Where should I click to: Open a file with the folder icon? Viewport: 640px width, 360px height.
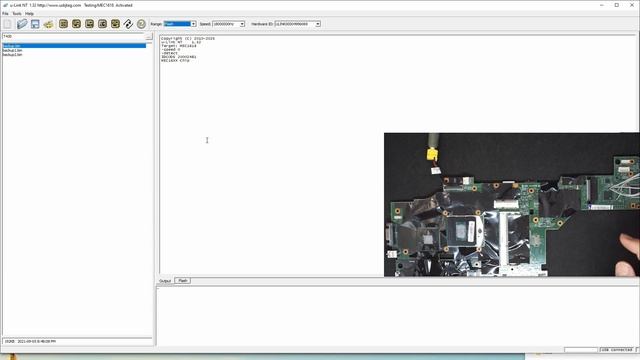tap(22, 24)
